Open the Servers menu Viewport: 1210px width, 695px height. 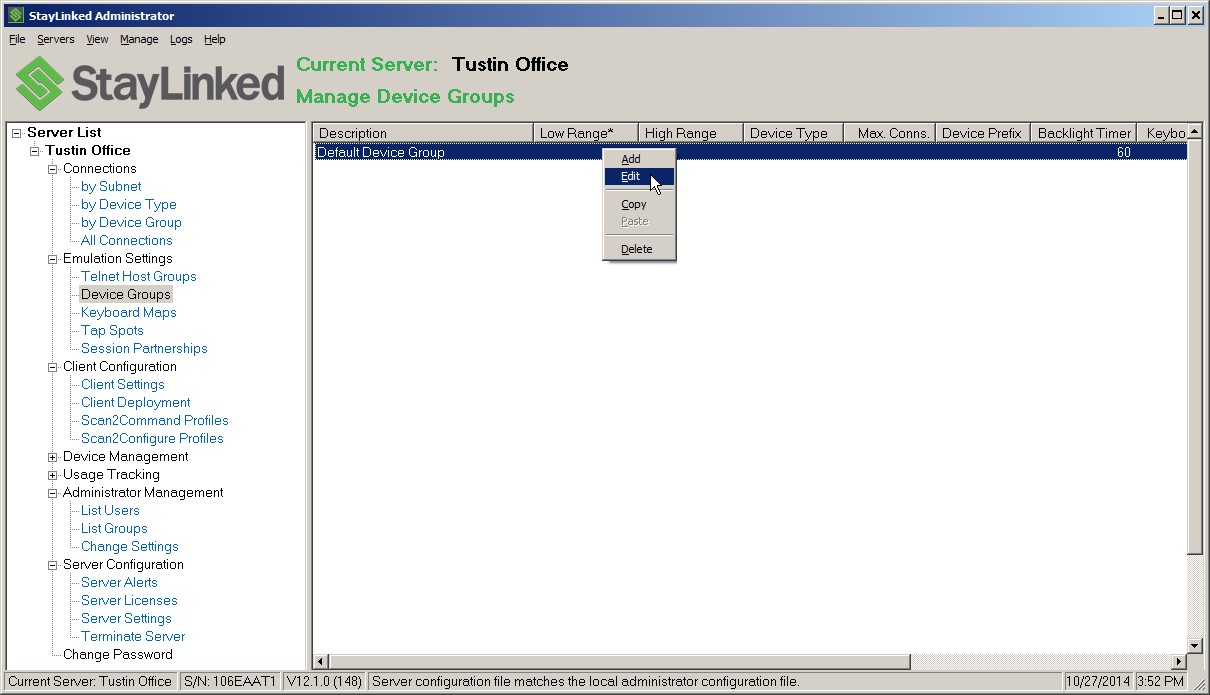click(55, 39)
